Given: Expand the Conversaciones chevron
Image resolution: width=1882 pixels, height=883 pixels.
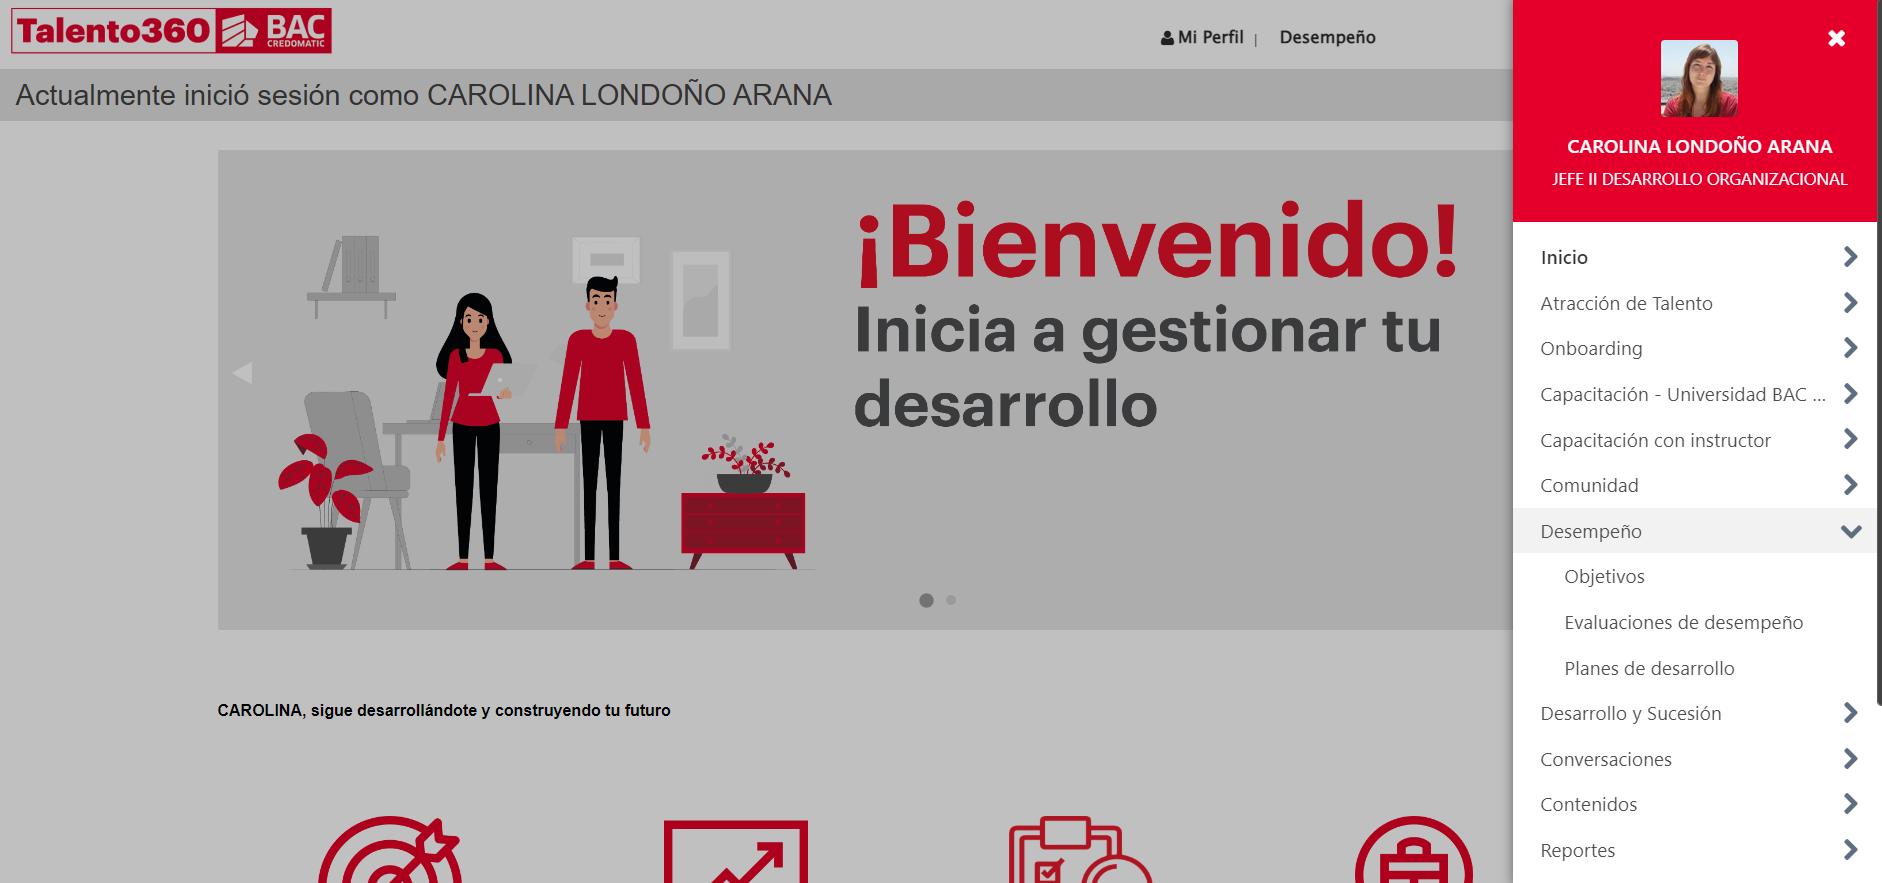Looking at the screenshot, I should coord(1850,759).
